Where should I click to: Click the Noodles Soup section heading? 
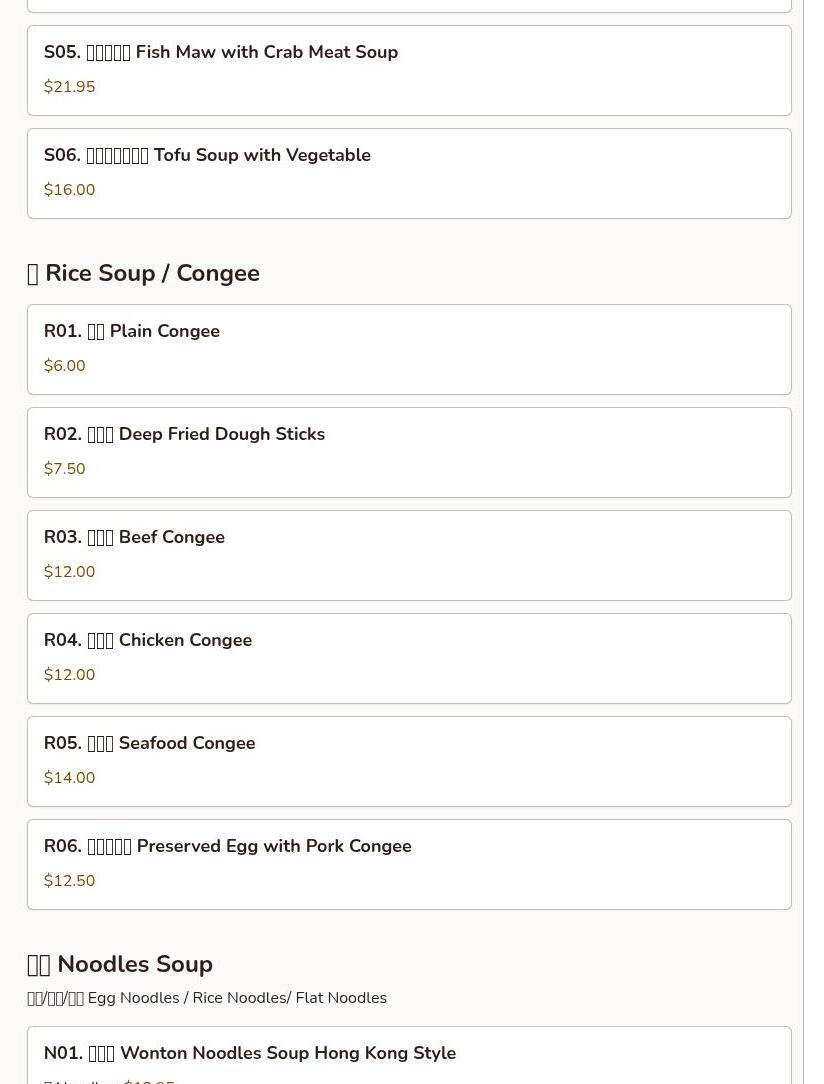[x=120, y=964]
